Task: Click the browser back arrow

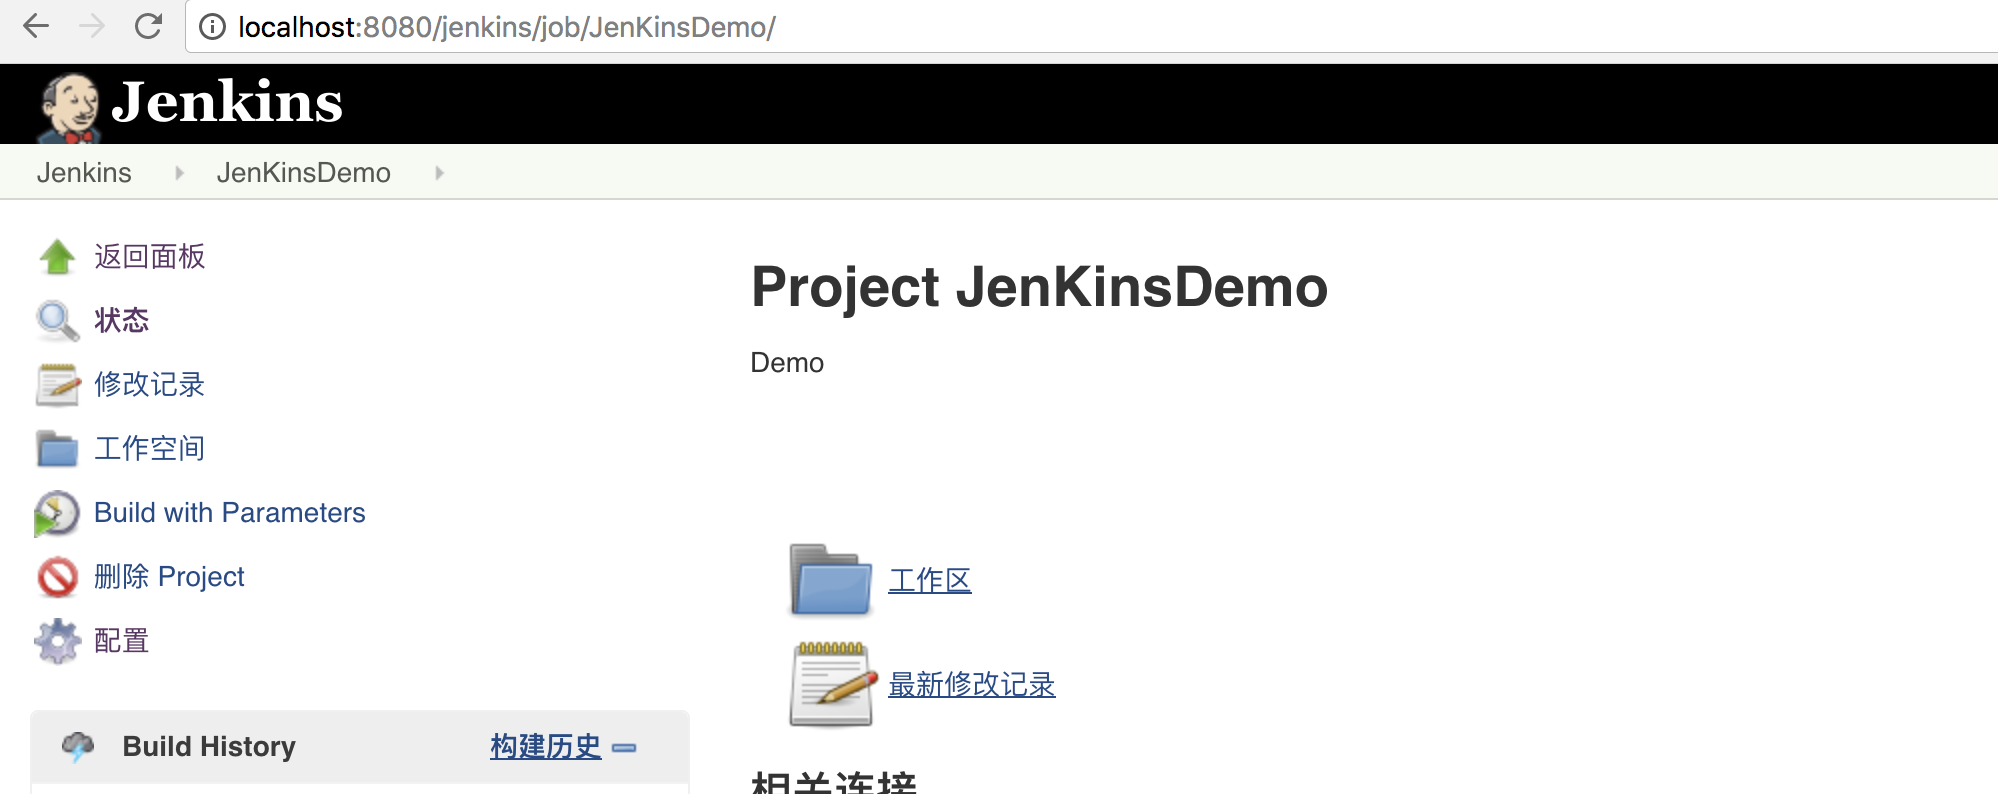Action: tap(36, 26)
